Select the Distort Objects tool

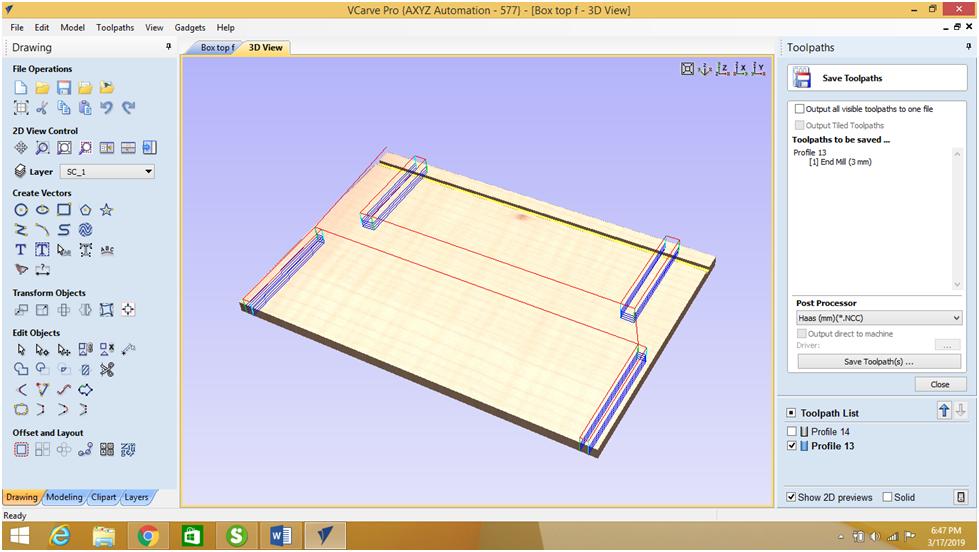(x=107, y=310)
